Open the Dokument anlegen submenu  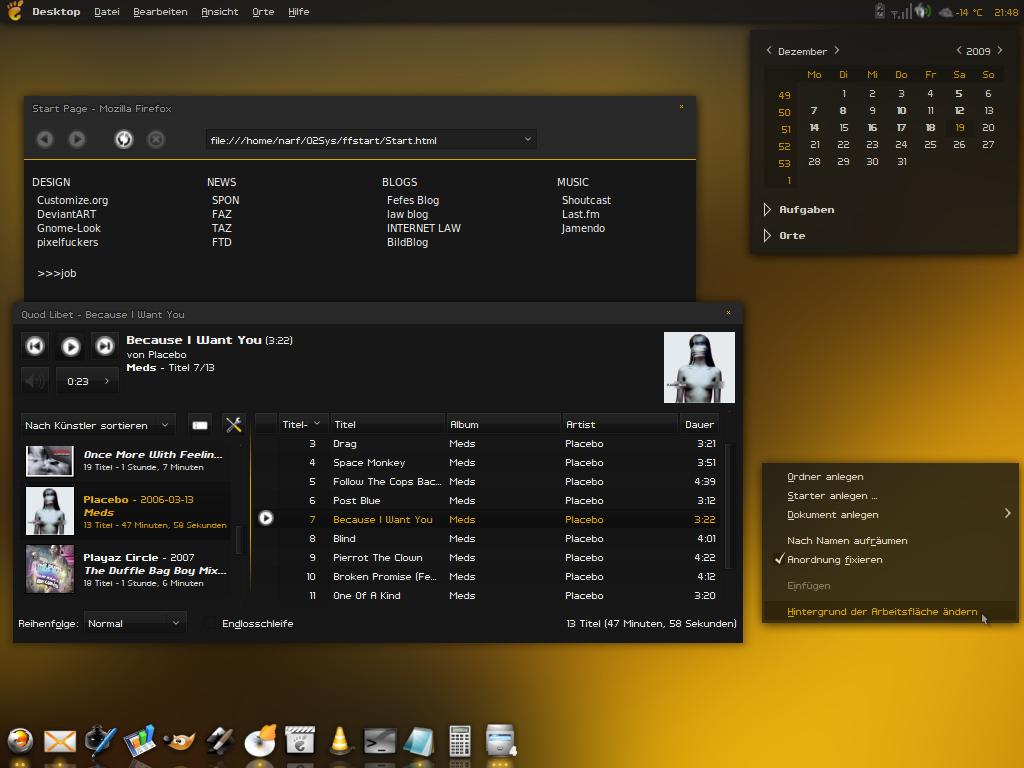point(890,515)
